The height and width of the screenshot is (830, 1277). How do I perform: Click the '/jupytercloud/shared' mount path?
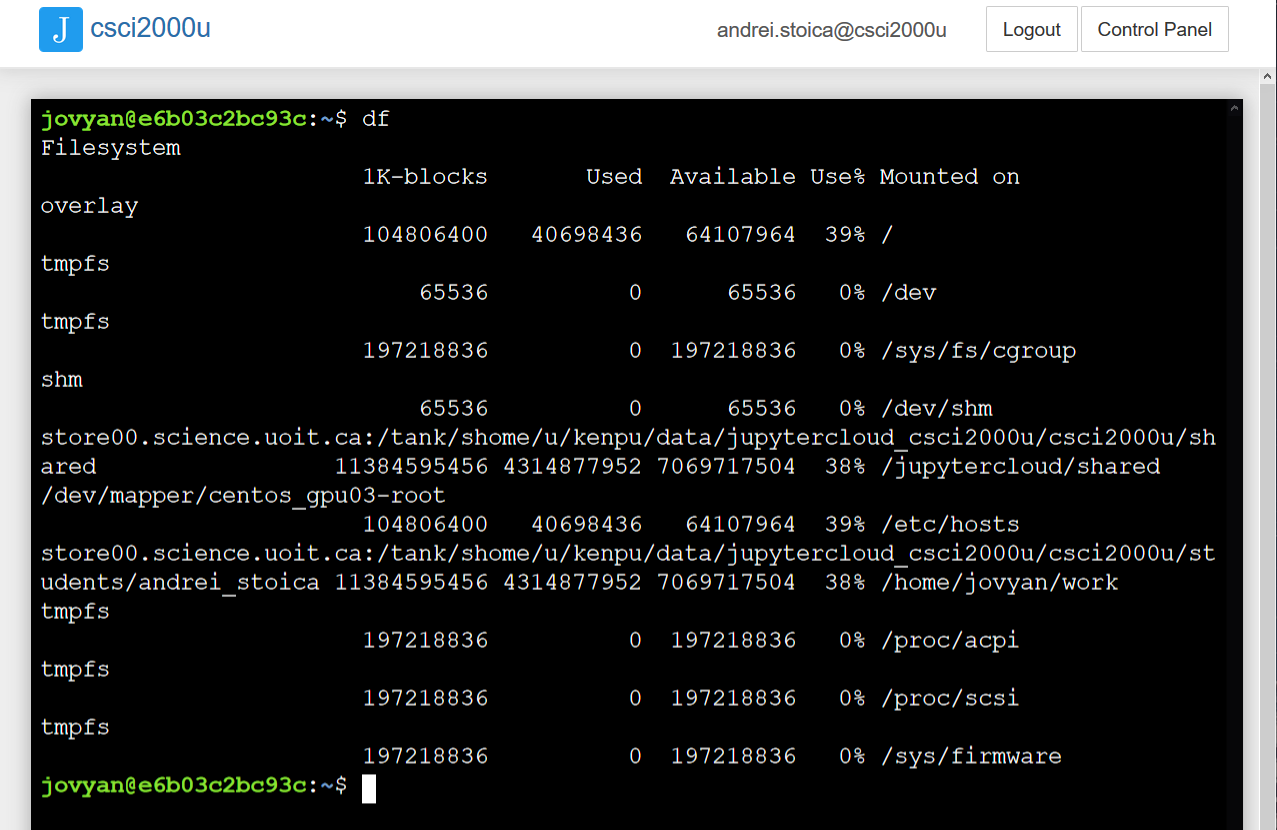point(1020,467)
